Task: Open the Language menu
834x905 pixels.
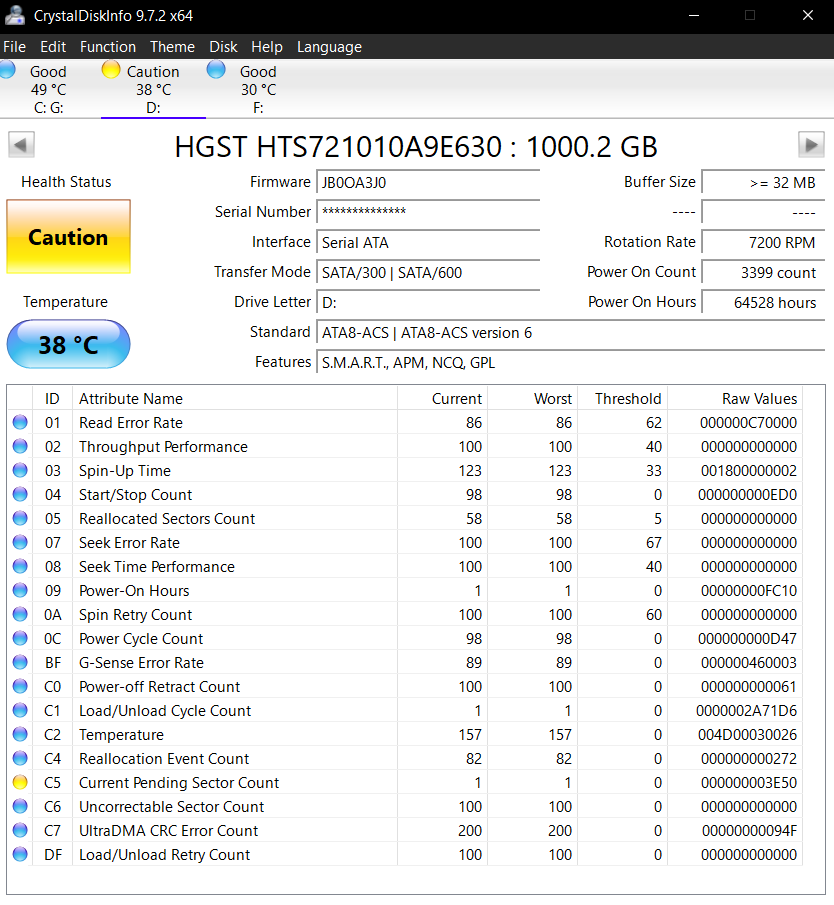Action: point(330,47)
